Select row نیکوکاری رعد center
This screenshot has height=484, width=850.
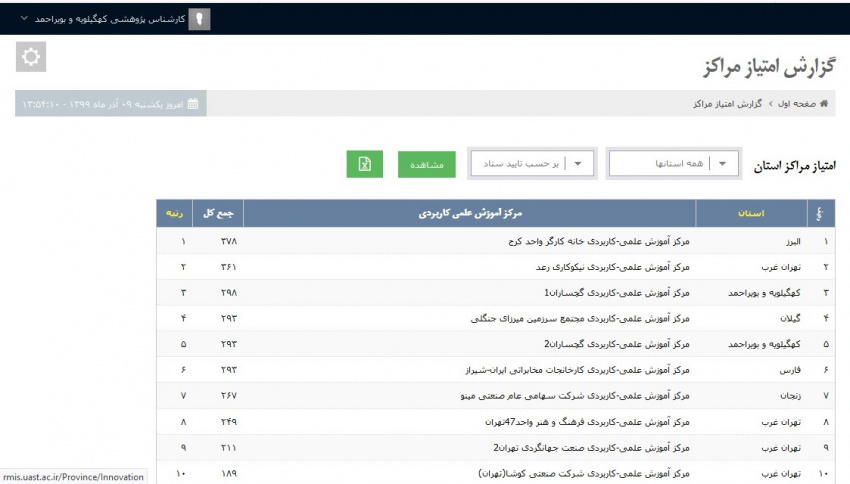pos(495,267)
